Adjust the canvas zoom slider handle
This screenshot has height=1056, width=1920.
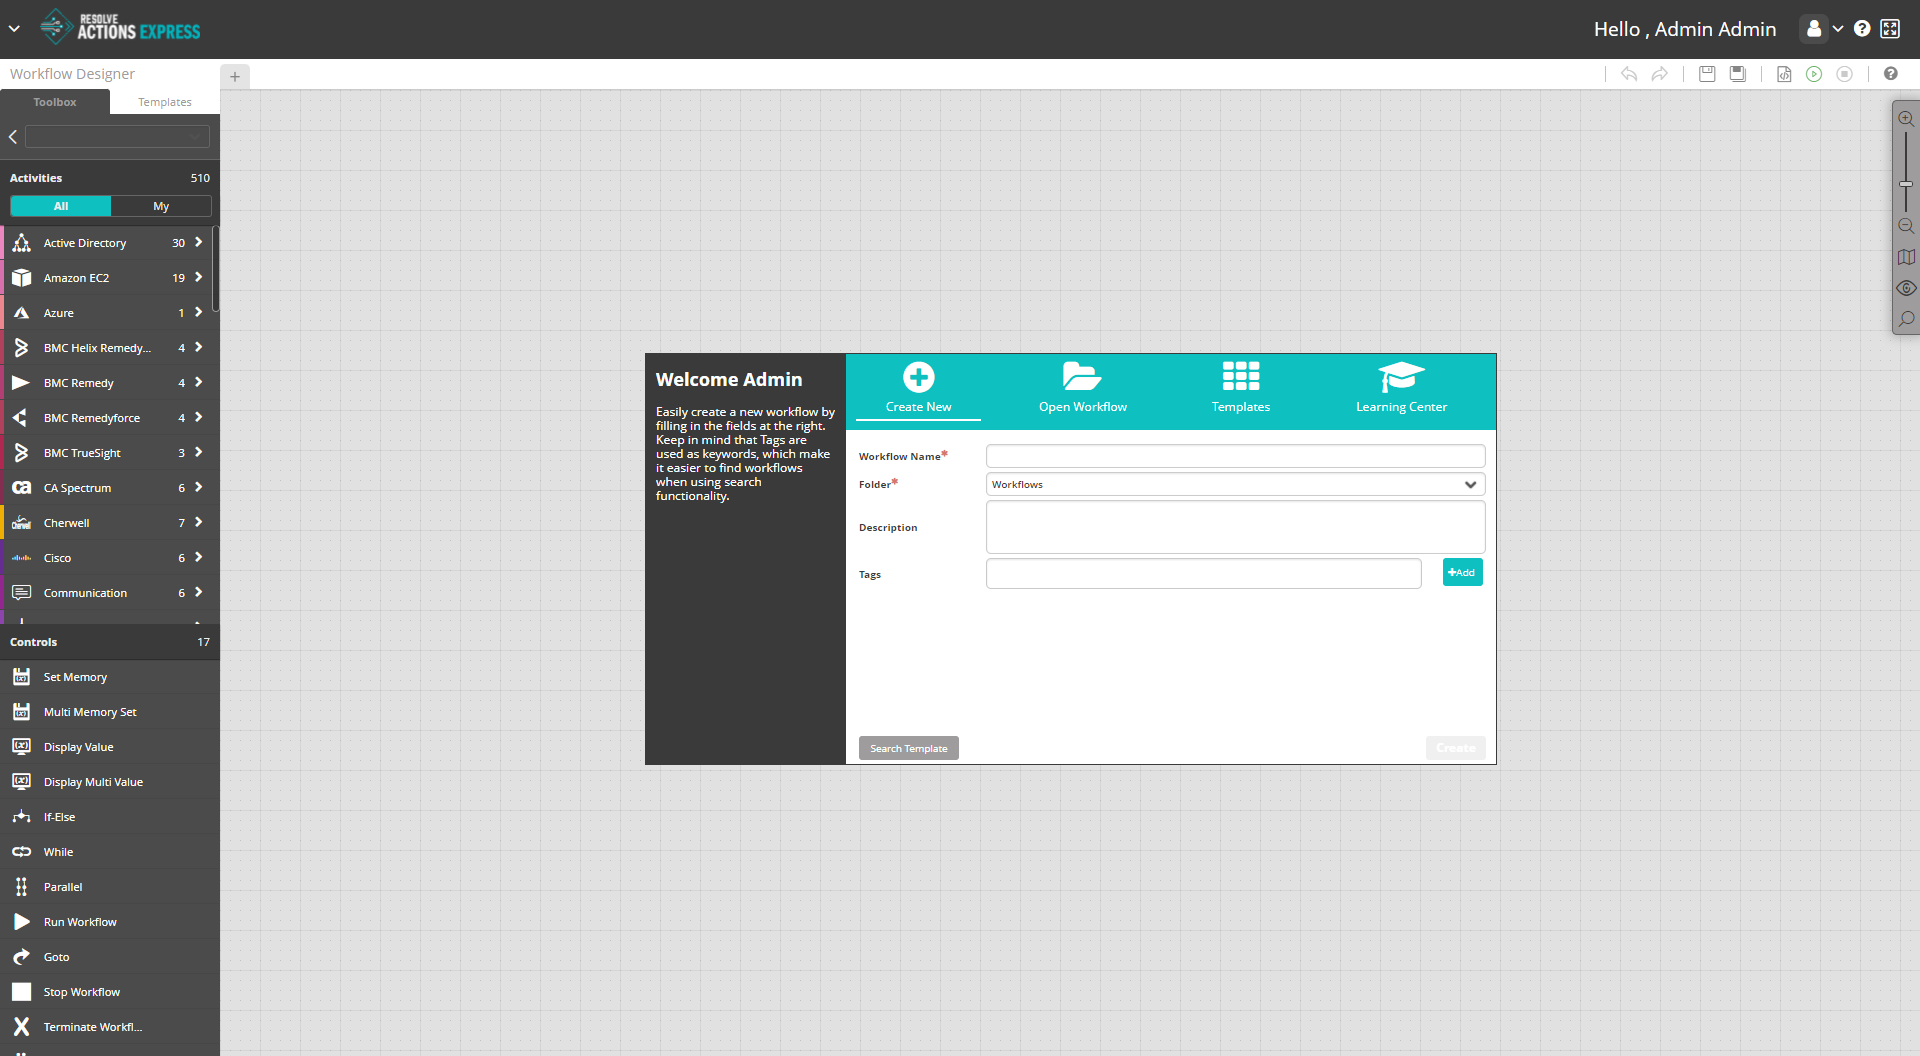click(x=1906, y=184)
